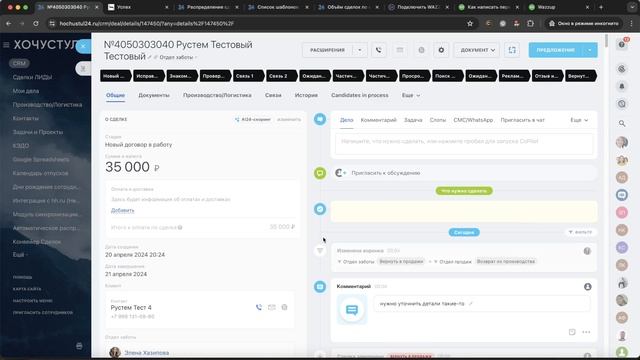Click the envelope icon in deal header
640x360 pixels.
400,50
